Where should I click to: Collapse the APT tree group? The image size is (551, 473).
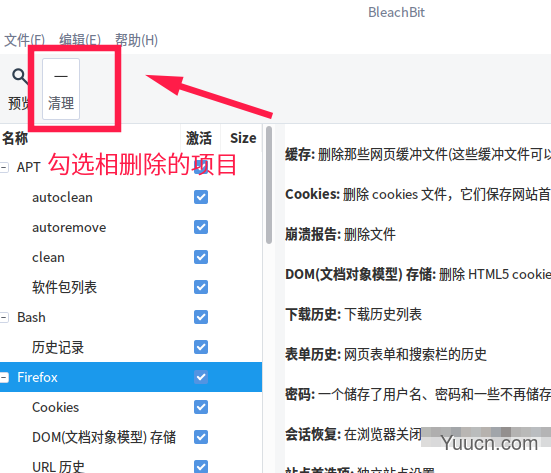[x=4, y=167]
